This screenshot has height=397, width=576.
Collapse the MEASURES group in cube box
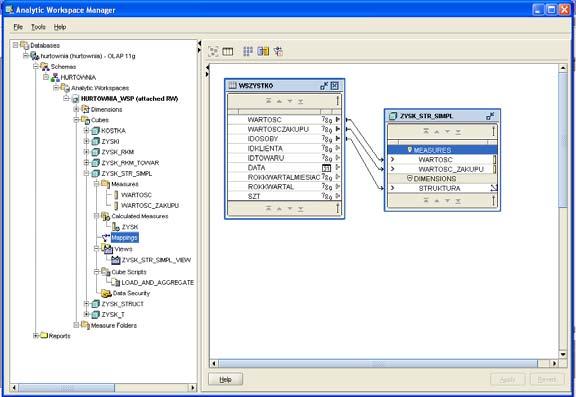(410, 150)
